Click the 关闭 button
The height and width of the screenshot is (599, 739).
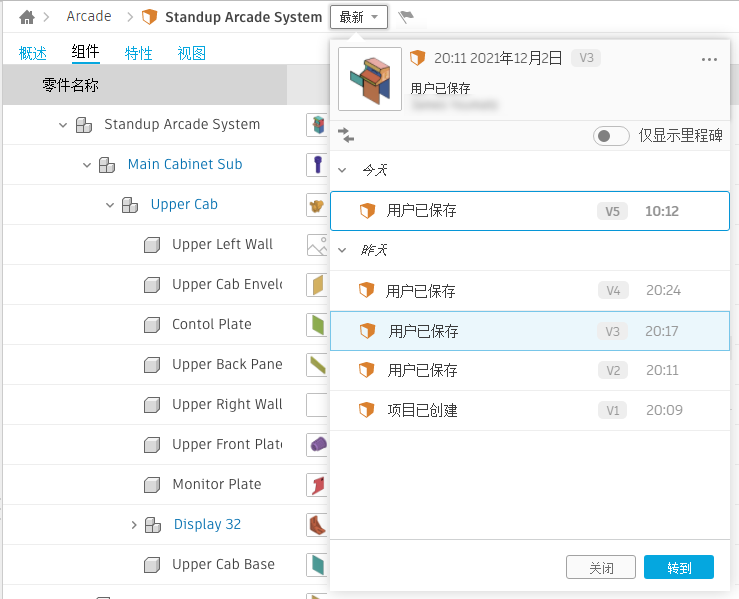(x=601, y=567)
